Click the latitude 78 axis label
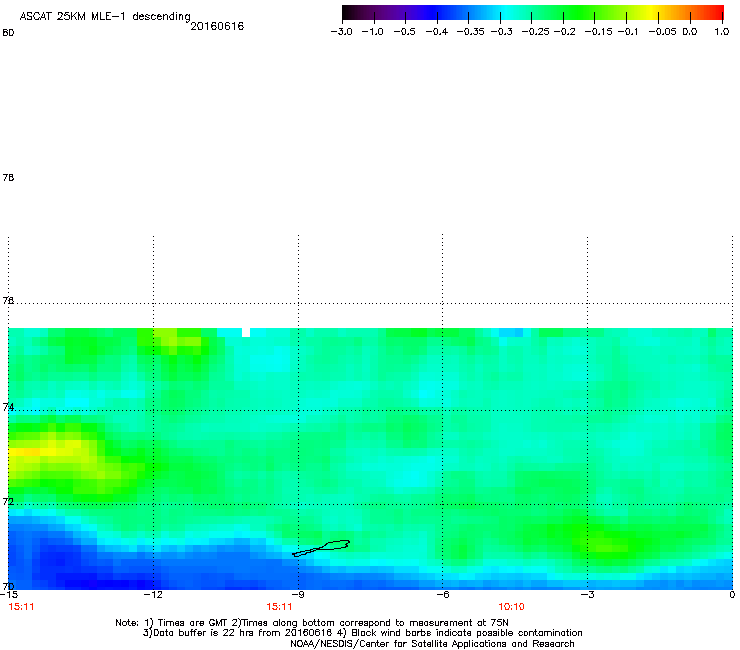Image resolution: width=740 pixels, height=650 pixels. 8,178
